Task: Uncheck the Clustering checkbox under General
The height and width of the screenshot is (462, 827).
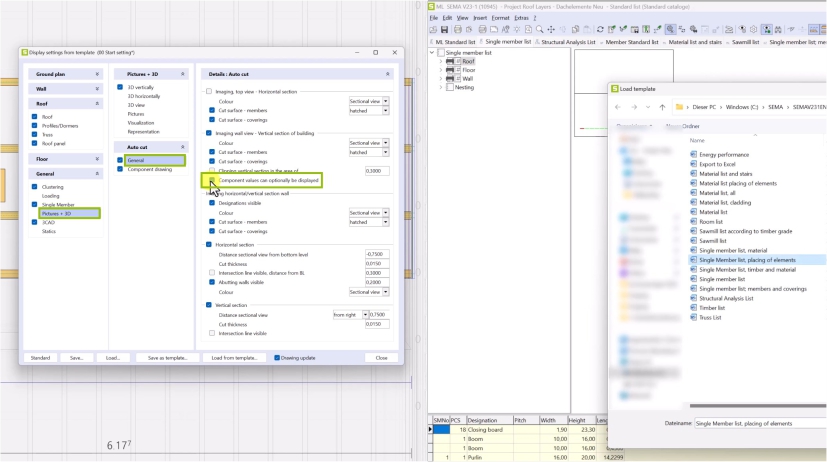Action: [x=35, y=186]
